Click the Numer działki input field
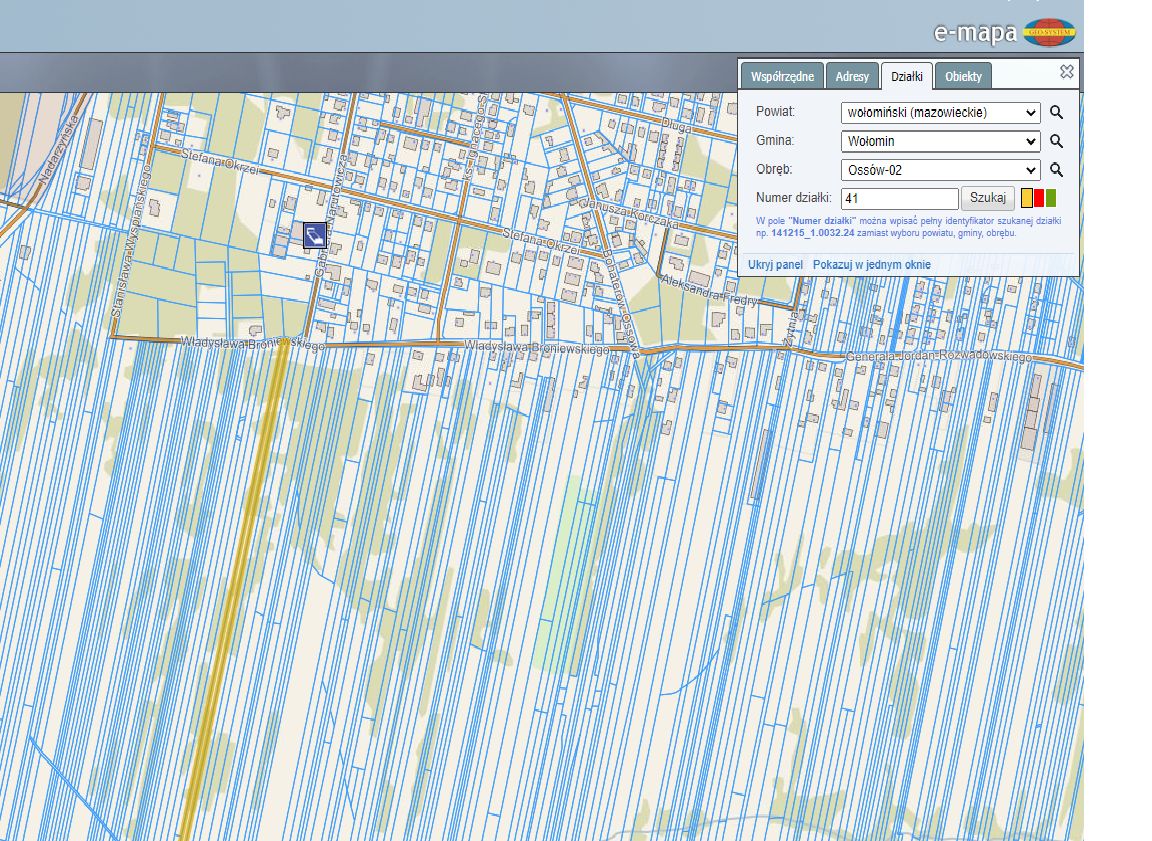The width and height of the screenshot is (1152, 841). click(x=899, y=199)
